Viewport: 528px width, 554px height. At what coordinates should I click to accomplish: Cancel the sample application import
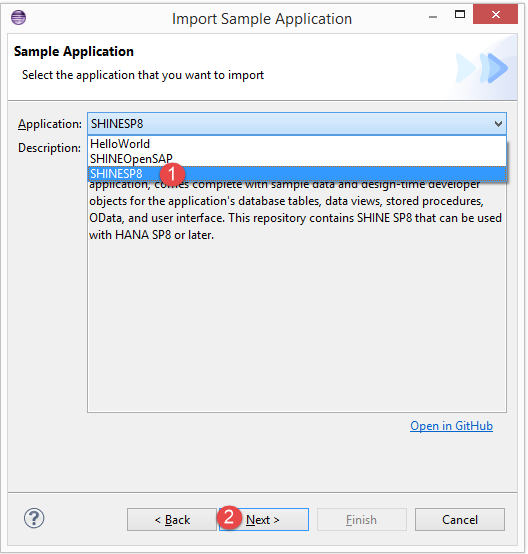[460, 520]
